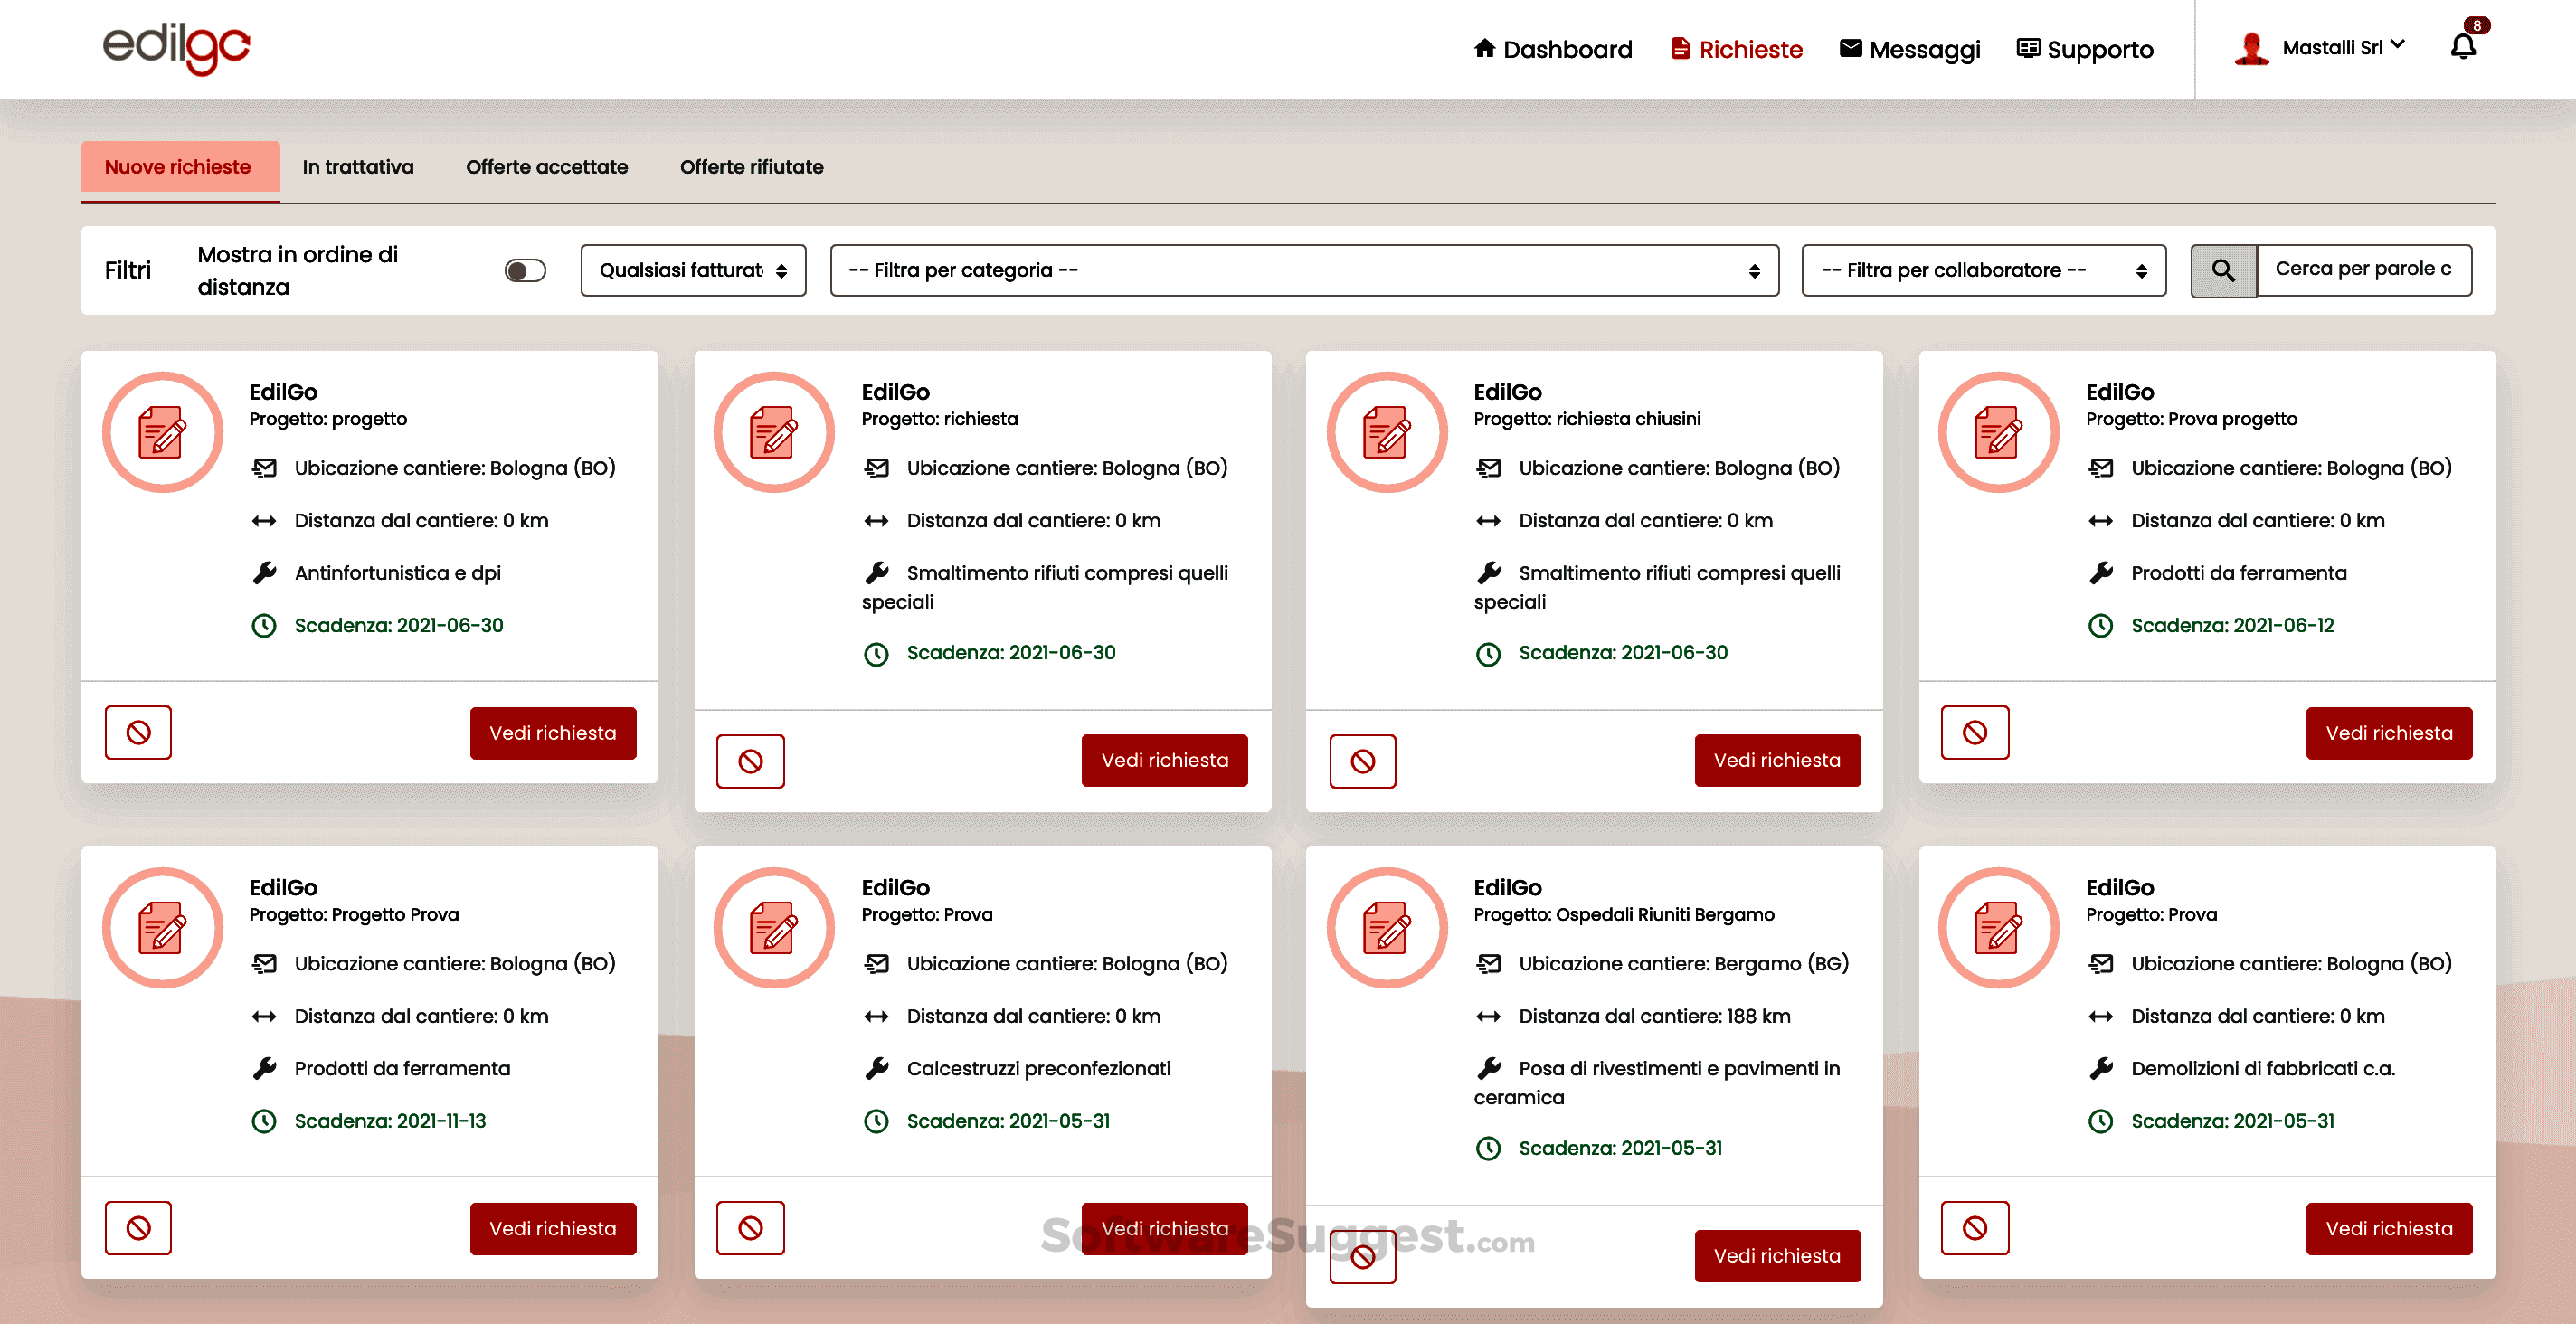Open the 'Qualsiasi fatturato' dropdown
This screenshot has height=1324, width=2576.
[693, 270]
